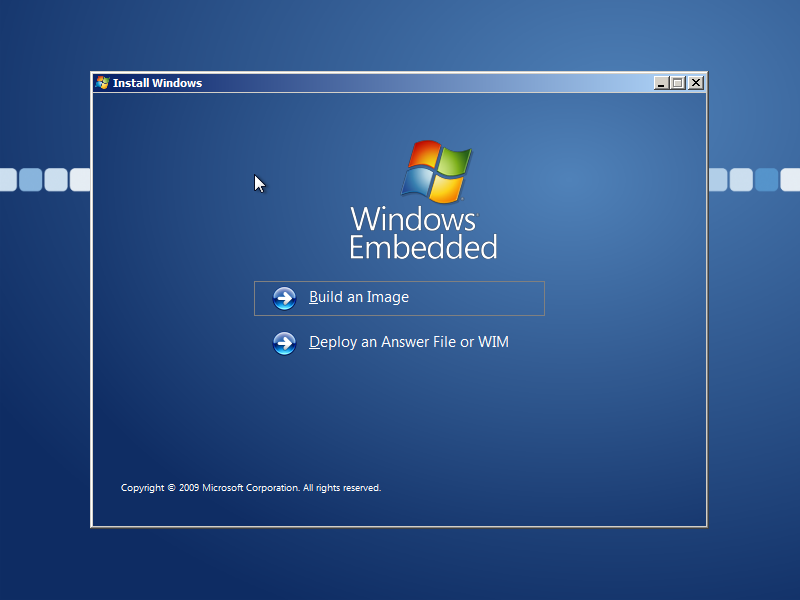Select the Build an Image text link
This screenshot has width=800, height=600.
359,297
